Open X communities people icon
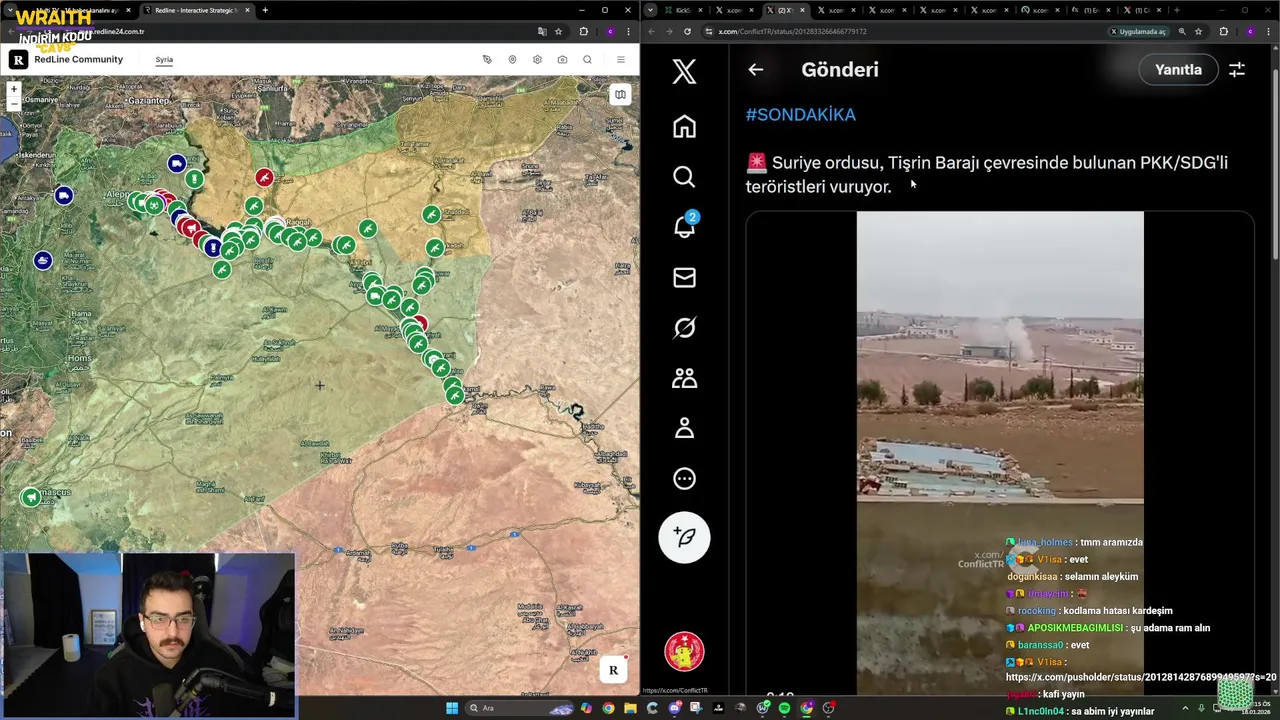Screen dimensions: 1280x720 coord(684,377)
